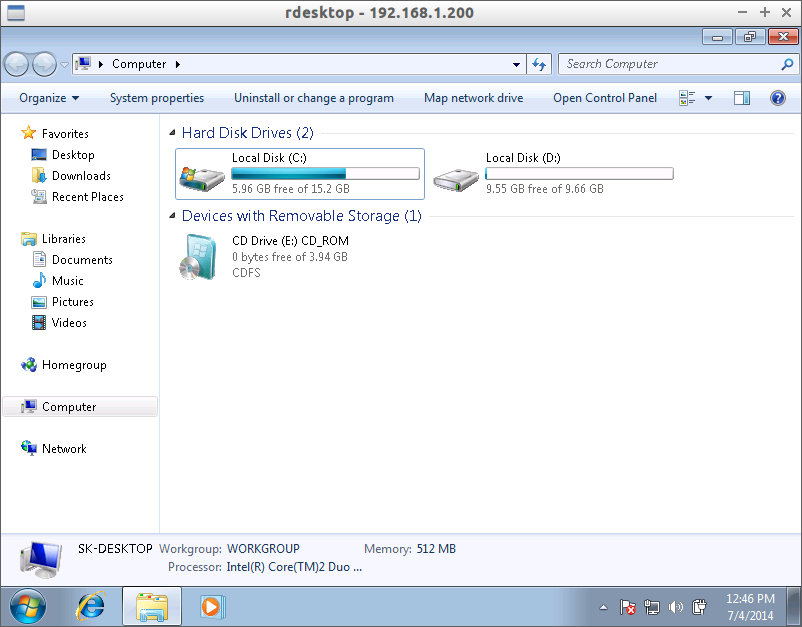The height and width of the screenshot is (627, 802).
Task: Toggle the preview pane icon
Action: (742, 98)
